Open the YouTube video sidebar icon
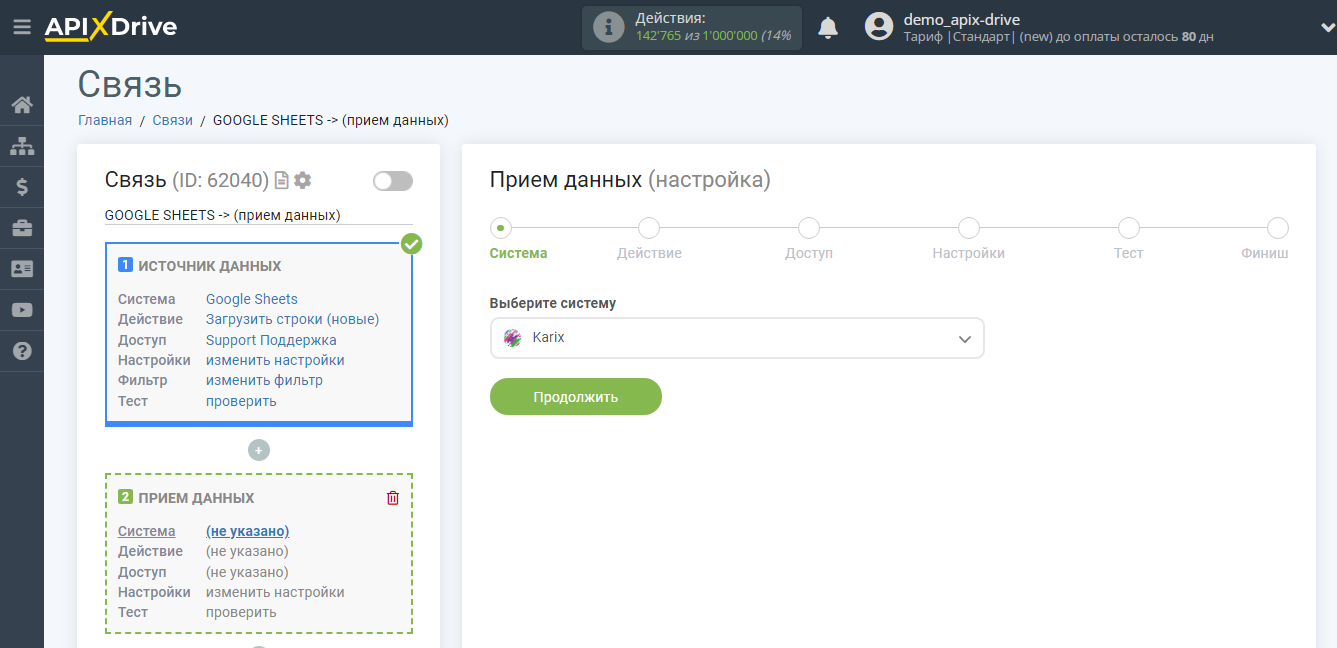The image size is (1337, 648). pyautogui.click(x=21, y=310)
